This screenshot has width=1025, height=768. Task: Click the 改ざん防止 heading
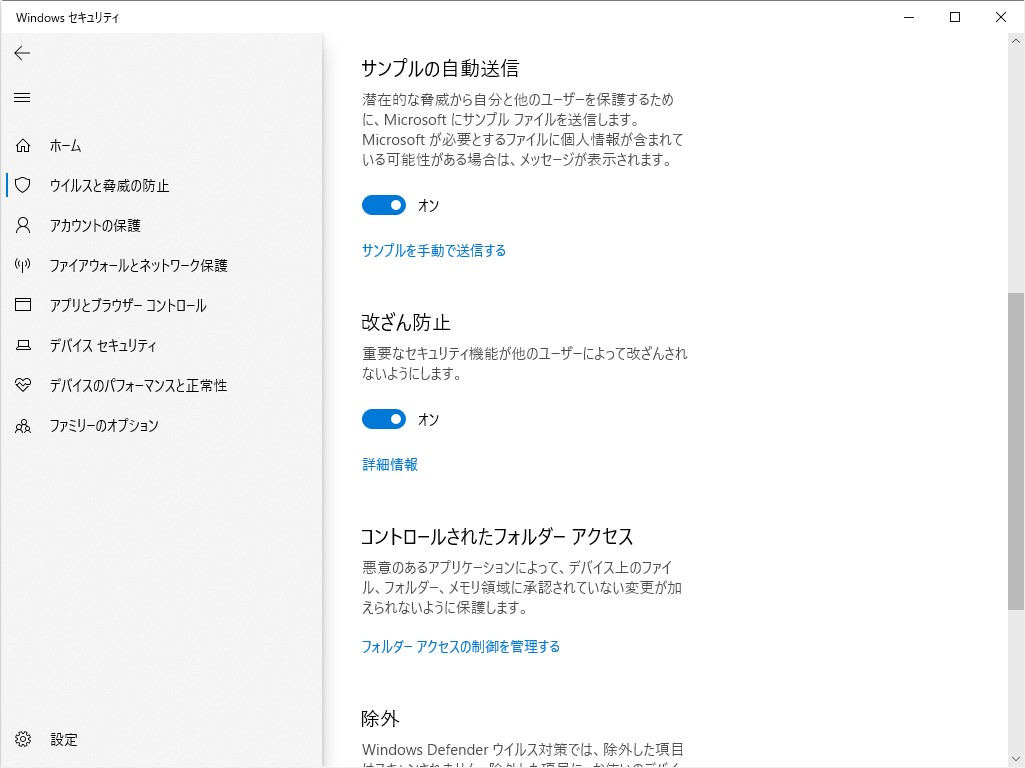[x=406, y=322]
